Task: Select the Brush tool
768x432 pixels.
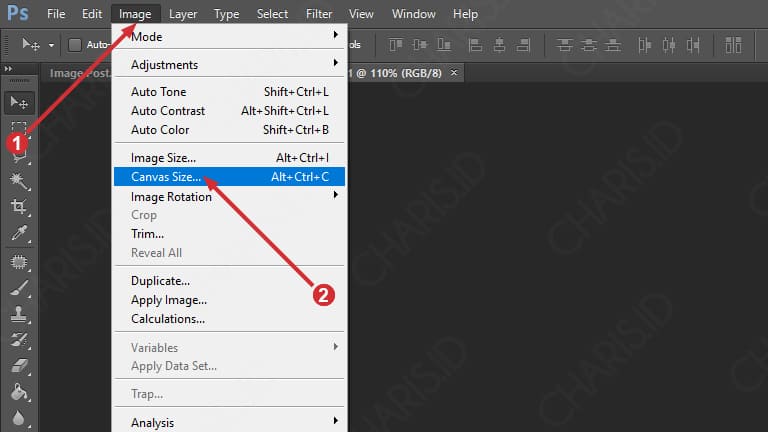Action: (19, 288)
